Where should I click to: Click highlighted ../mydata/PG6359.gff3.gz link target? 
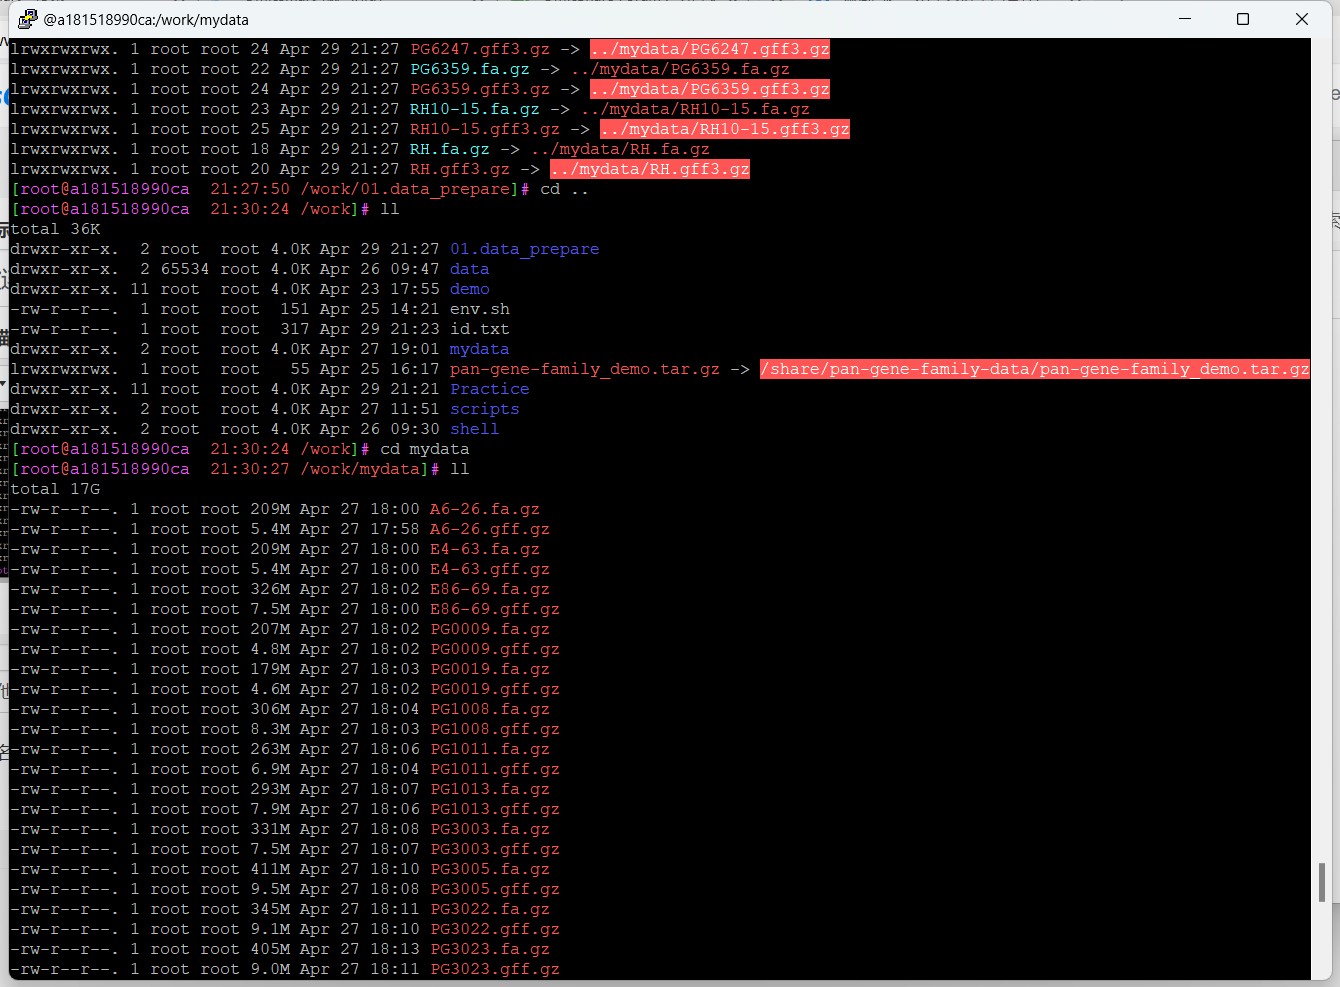709,89
